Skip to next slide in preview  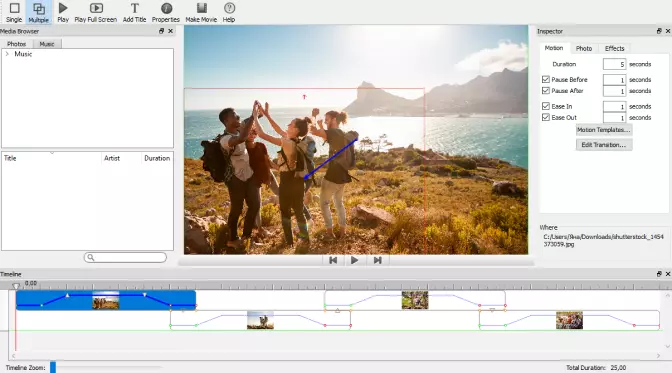(378, 260)
